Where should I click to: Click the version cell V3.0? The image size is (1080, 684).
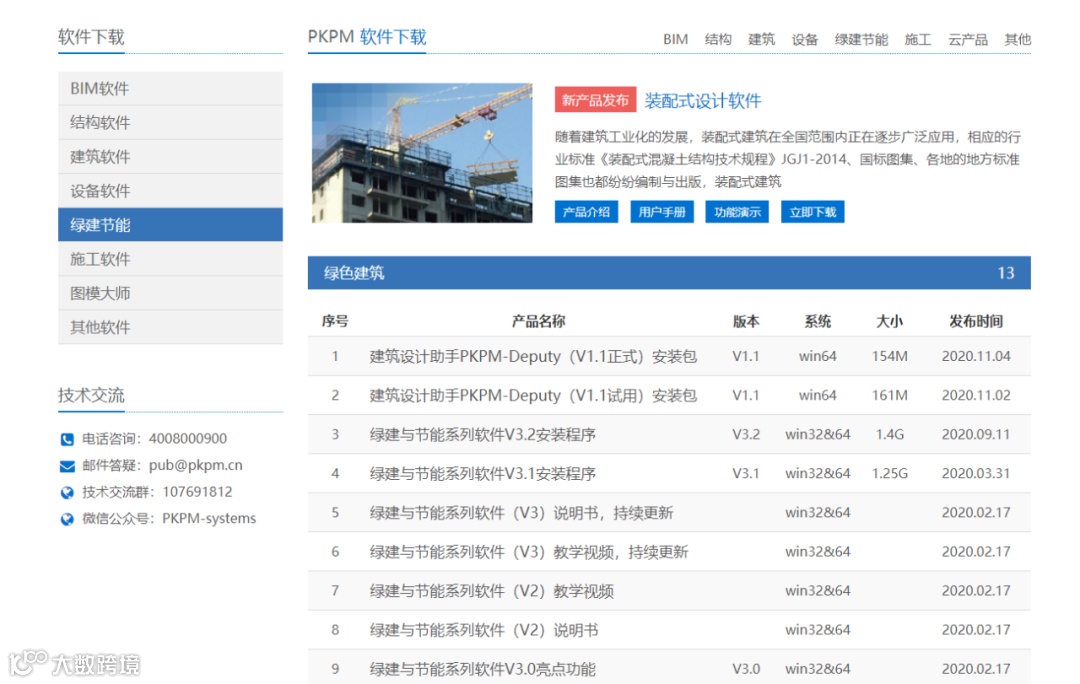[x=746, y=669]
